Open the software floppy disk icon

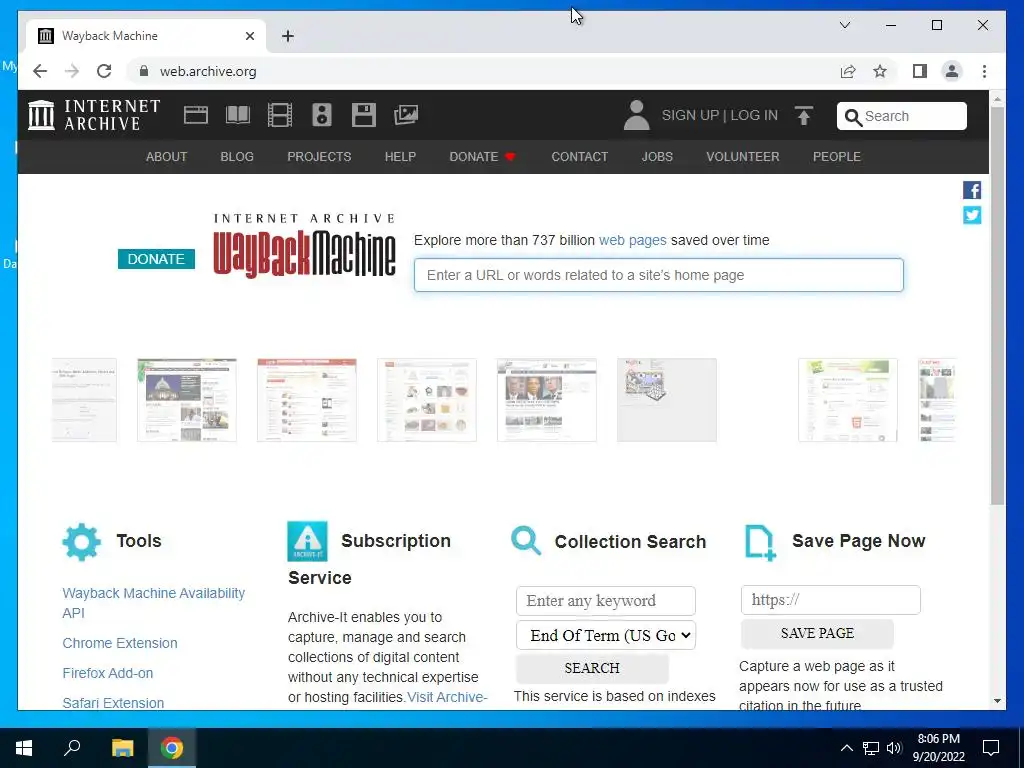pos(363,115)
